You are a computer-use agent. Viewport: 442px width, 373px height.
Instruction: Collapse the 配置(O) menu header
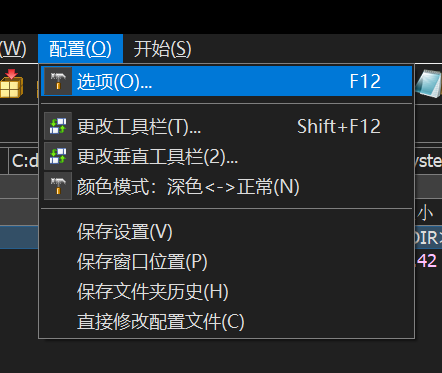tap(80, 49)
